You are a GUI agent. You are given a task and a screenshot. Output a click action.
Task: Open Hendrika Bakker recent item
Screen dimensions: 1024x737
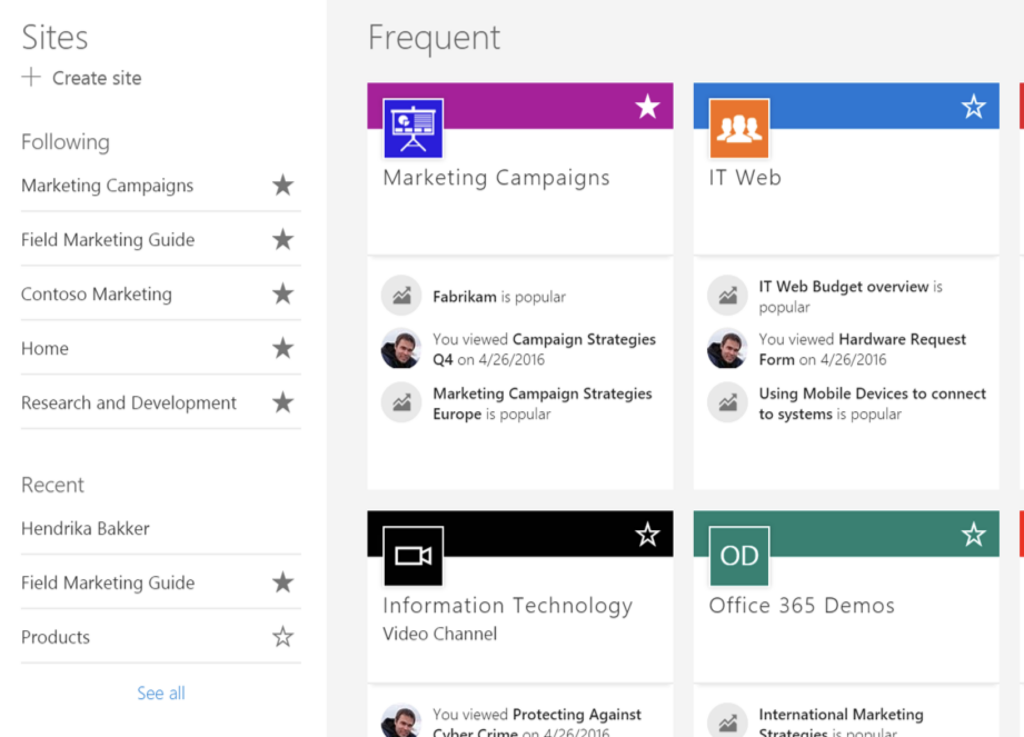86,528
